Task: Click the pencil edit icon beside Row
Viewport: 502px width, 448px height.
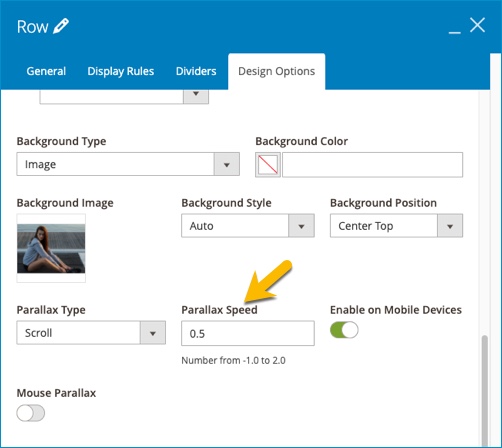Action: tap(61, 26)
